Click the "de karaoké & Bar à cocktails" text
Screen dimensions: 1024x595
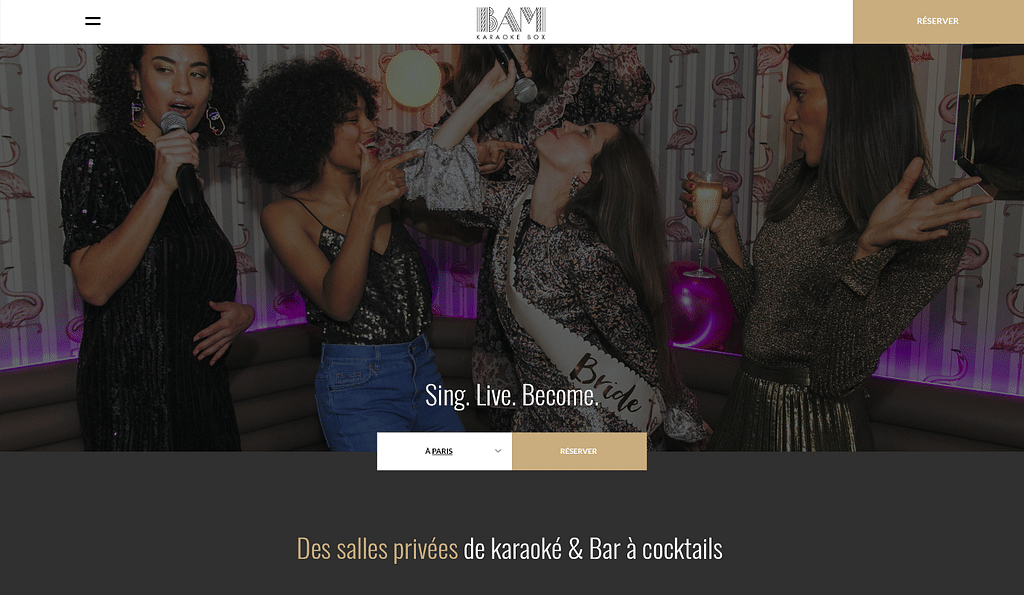point(593,549)
